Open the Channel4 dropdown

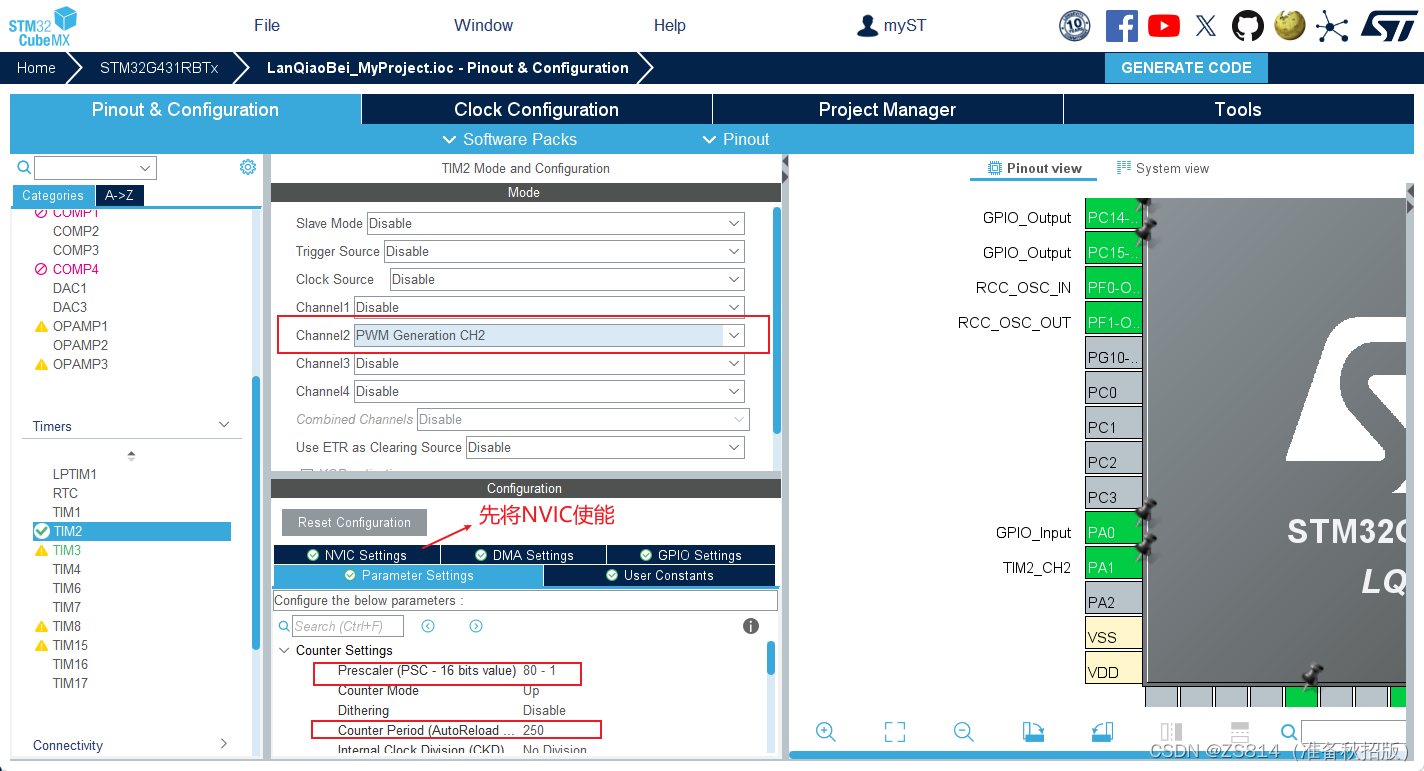click(550, 391)
